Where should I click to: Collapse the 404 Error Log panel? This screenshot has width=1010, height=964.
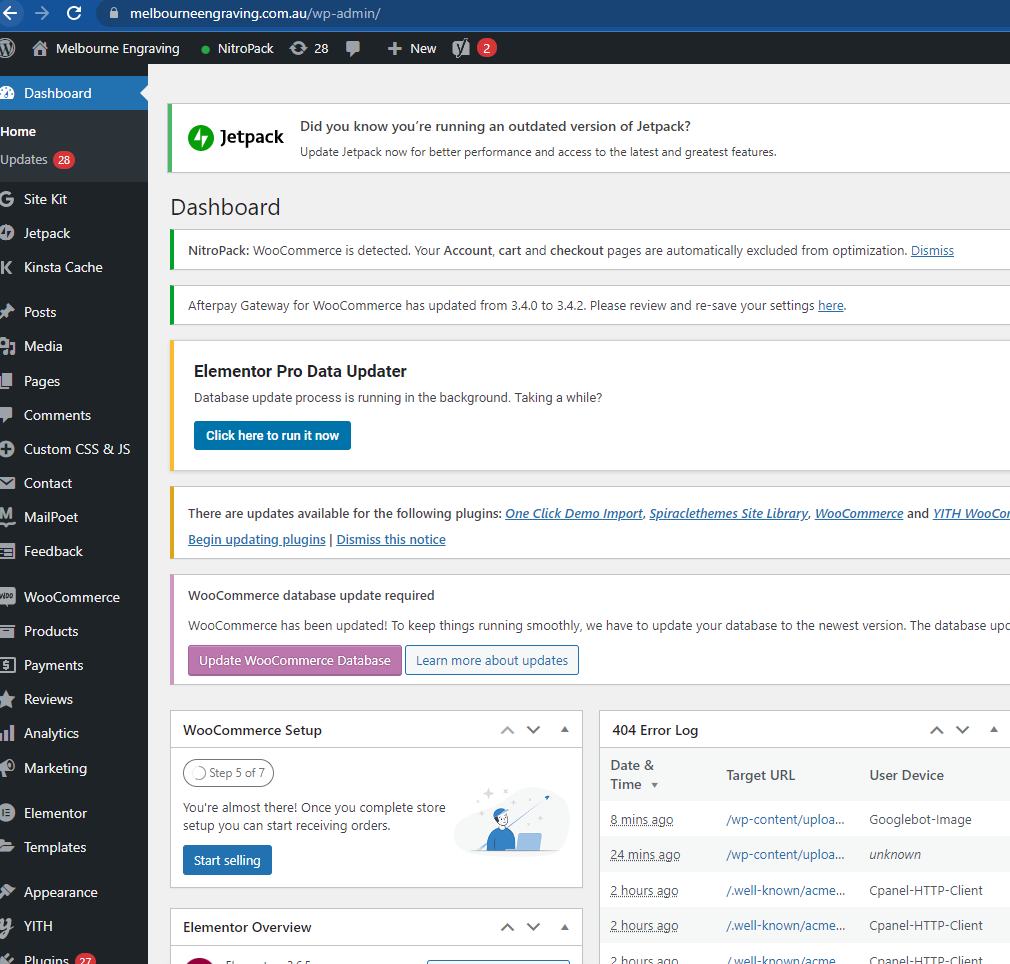(x=994, y=730)
